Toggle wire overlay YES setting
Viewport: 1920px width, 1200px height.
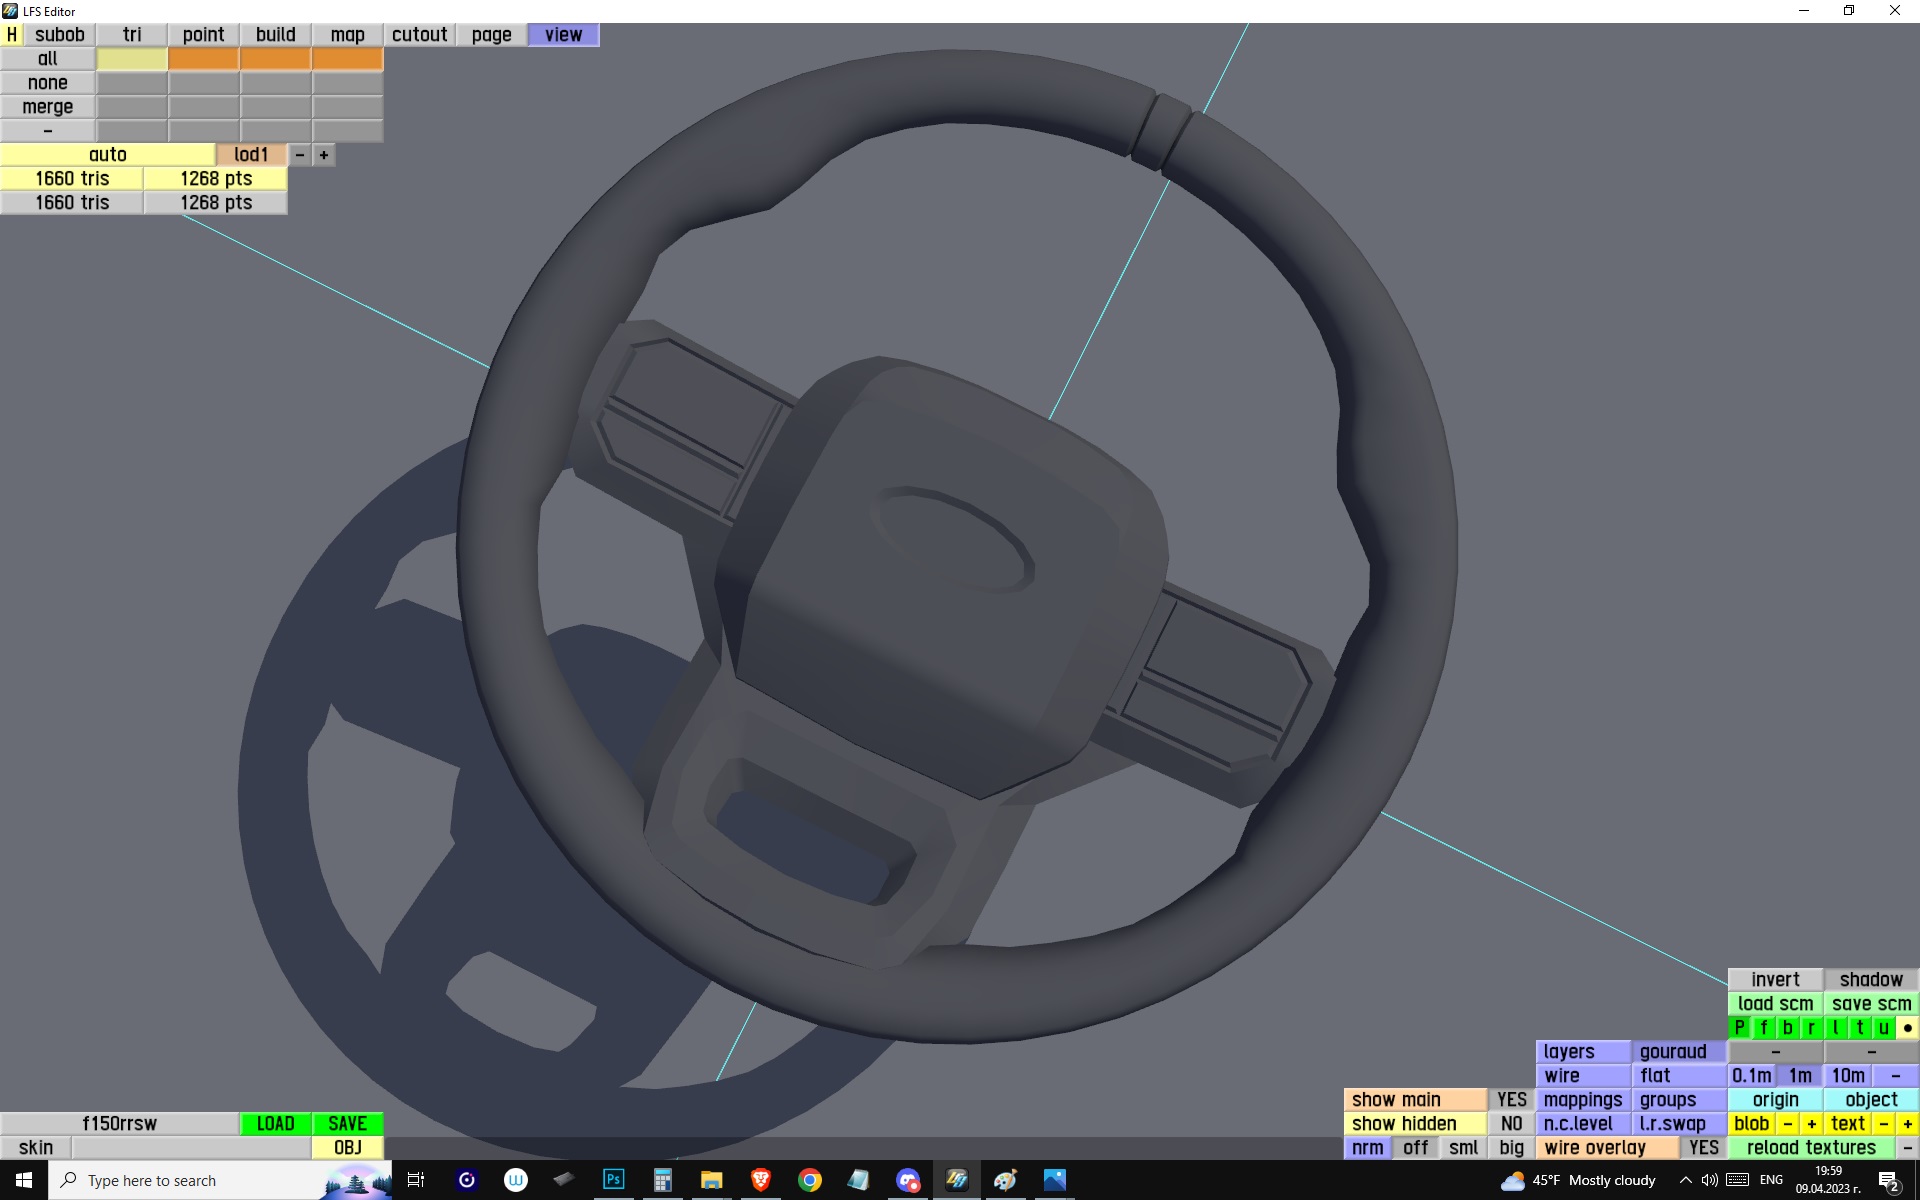point(1703,1147)
